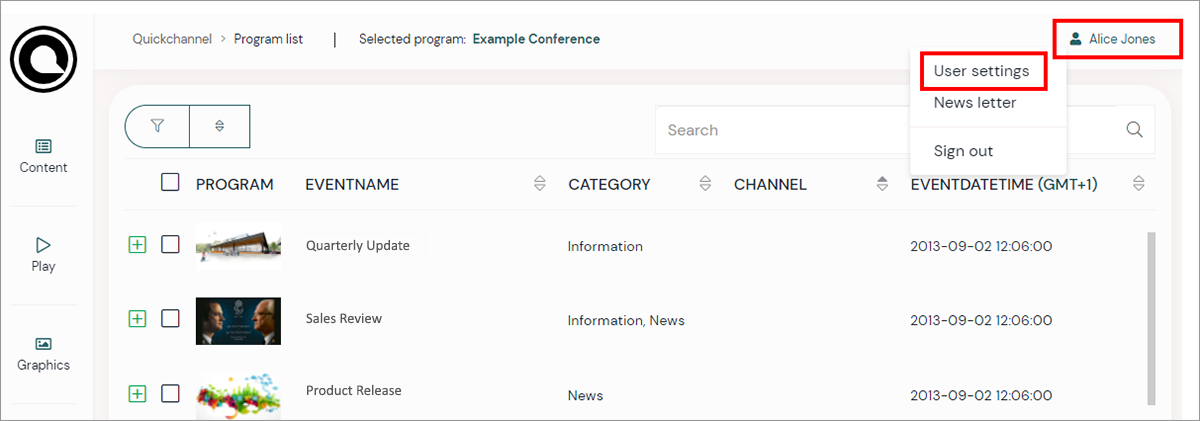Click the filter funnel icon
This screenshot has height=421, width=1200.
click(x=157, y=126)
